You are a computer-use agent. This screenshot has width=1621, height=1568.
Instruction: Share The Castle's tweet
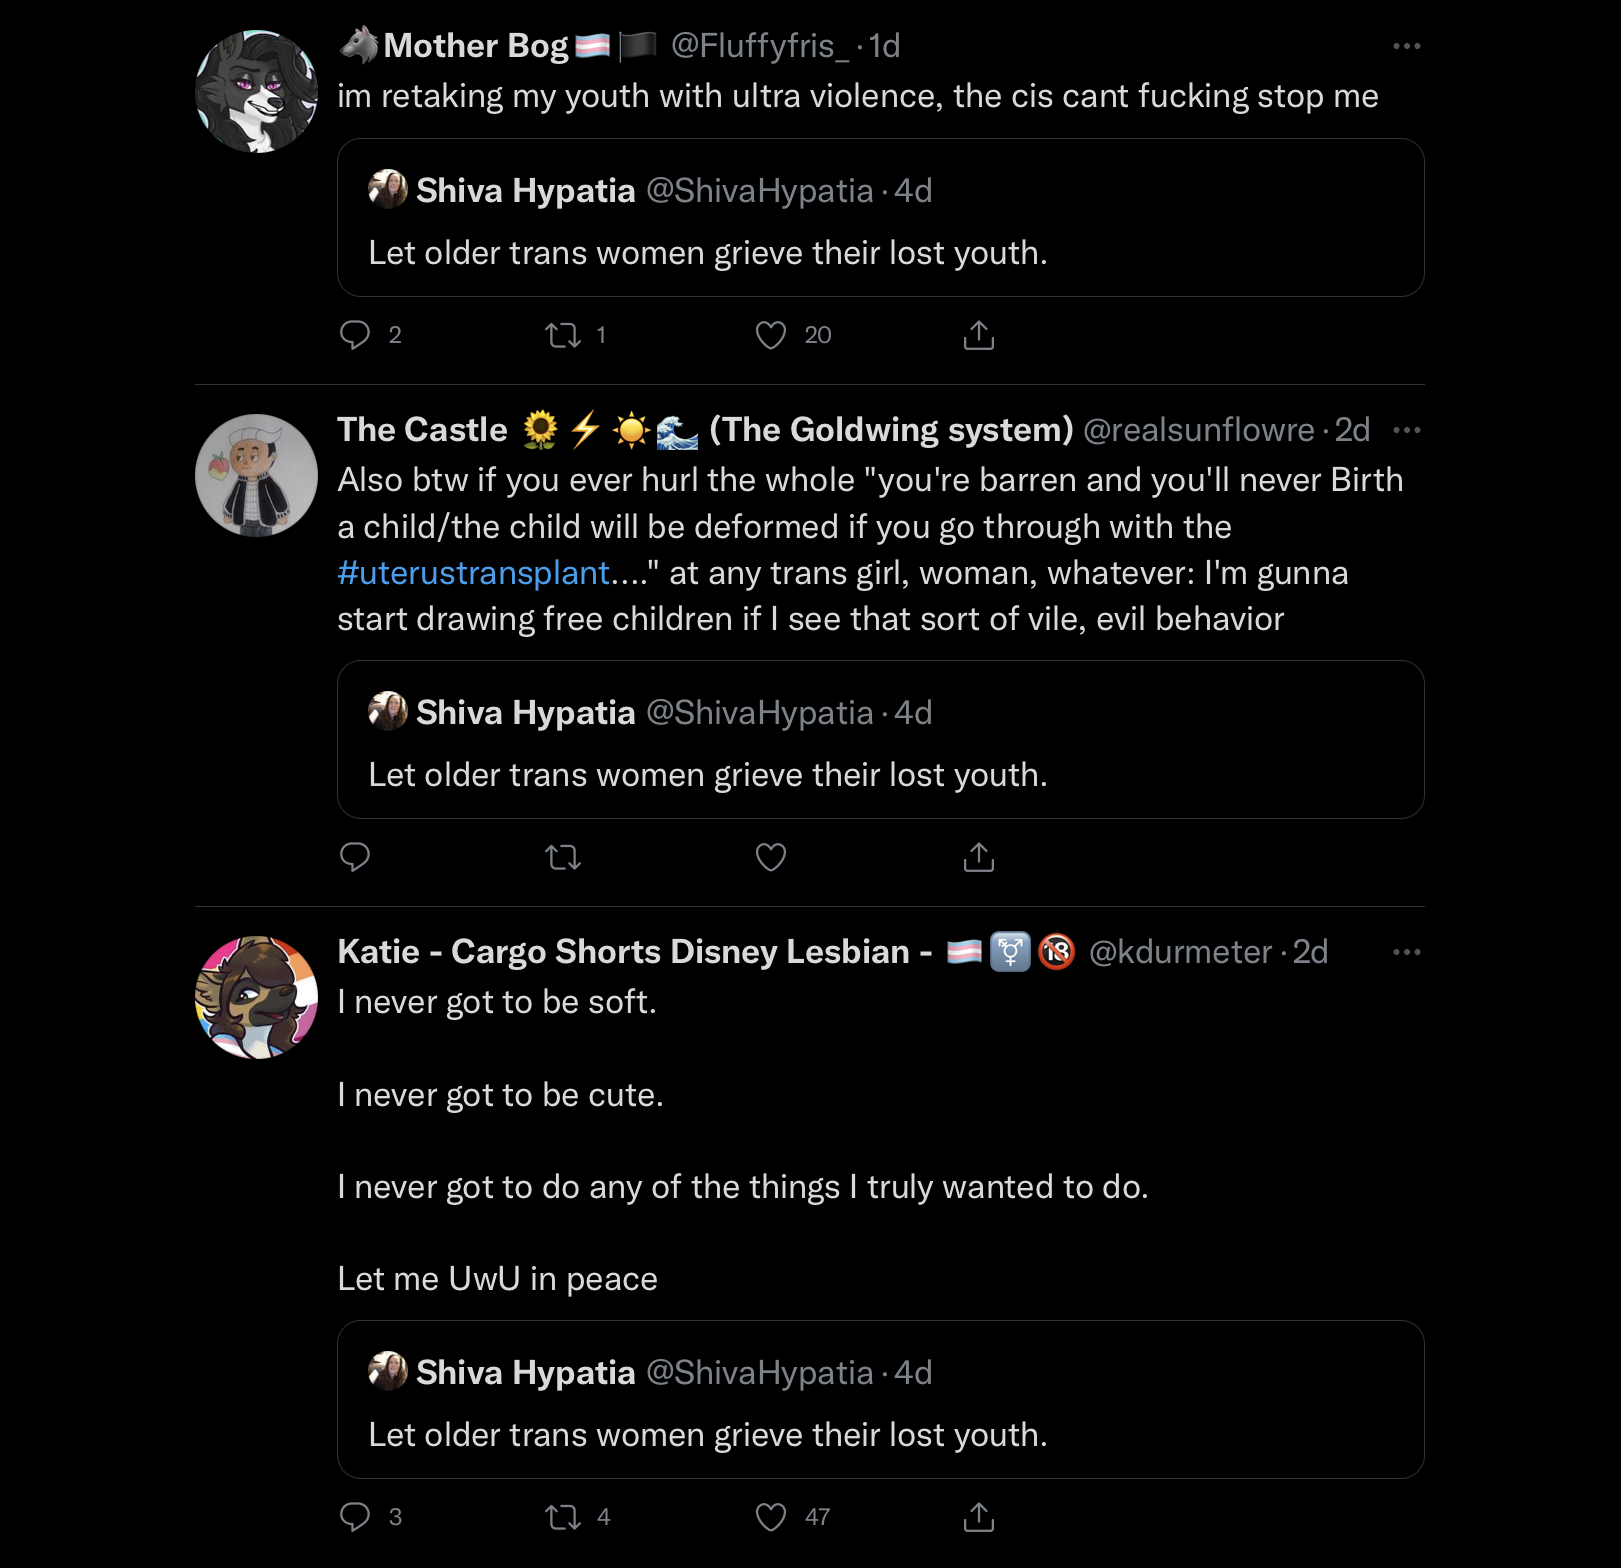979,857
